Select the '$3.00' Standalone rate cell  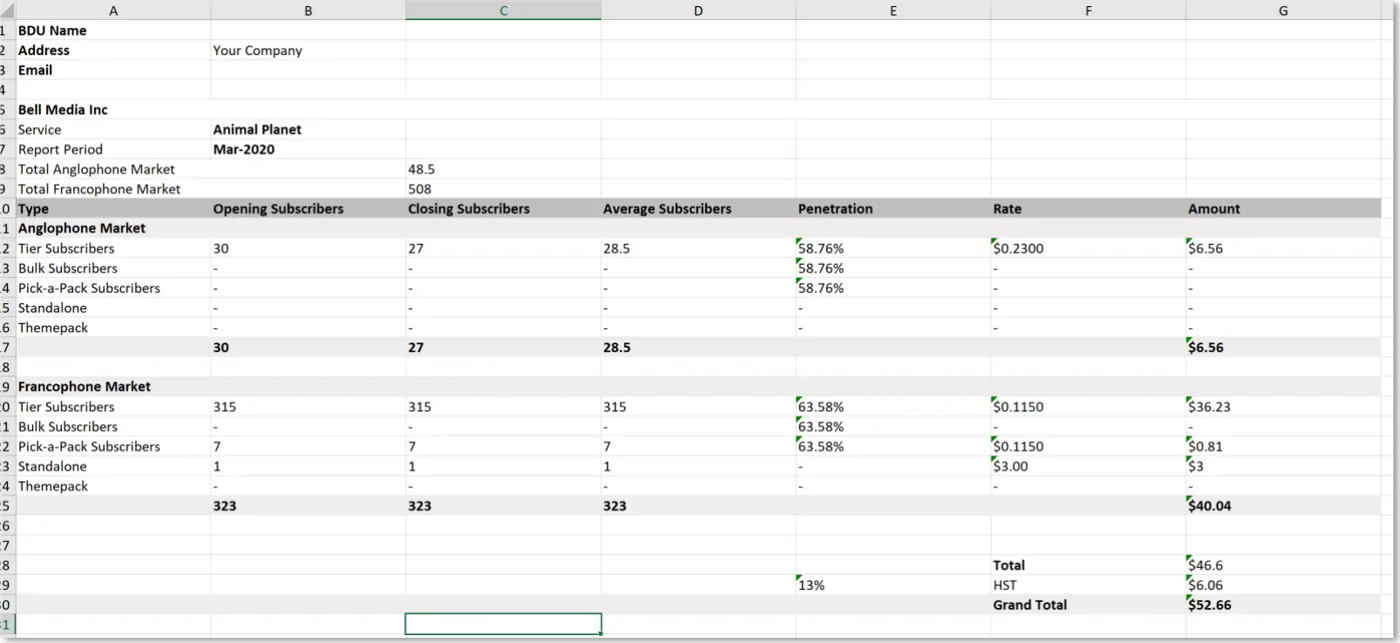tap(1088, 466)
